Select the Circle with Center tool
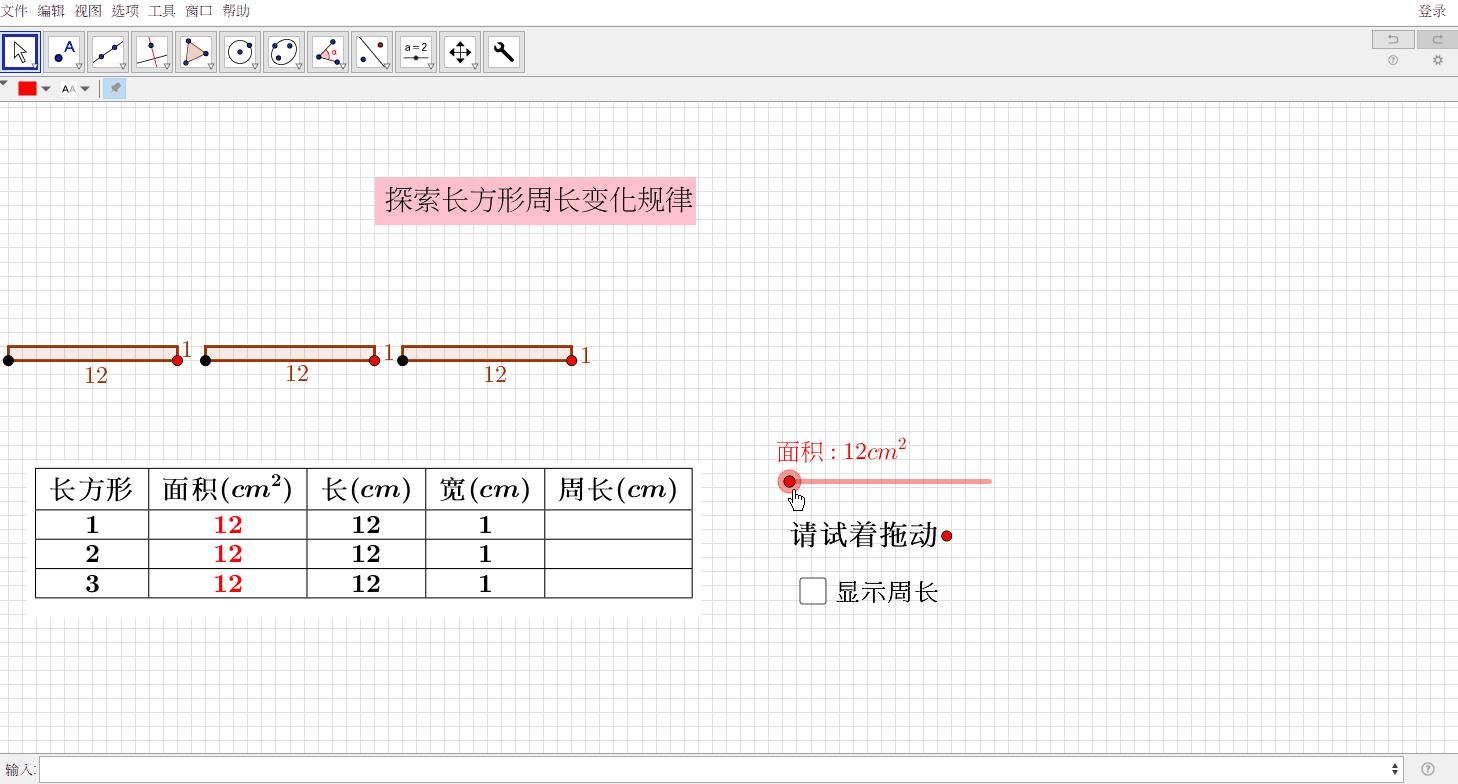The image size is (1458, 784). pos(240,51)
